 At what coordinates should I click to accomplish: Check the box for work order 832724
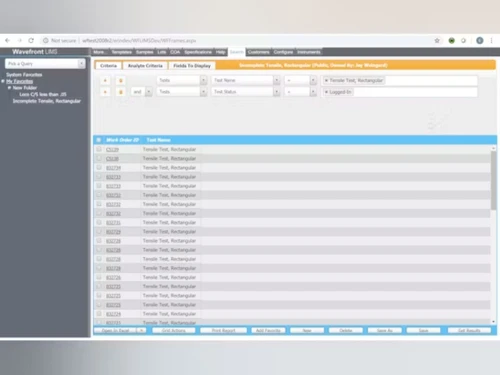[x=99, y=314]
